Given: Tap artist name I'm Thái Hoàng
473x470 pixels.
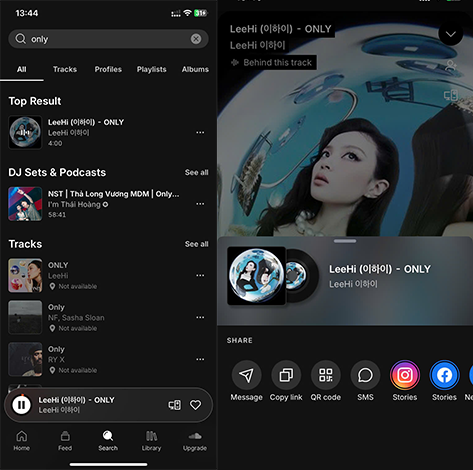Looking at the screenshot, I should [74, 204].
